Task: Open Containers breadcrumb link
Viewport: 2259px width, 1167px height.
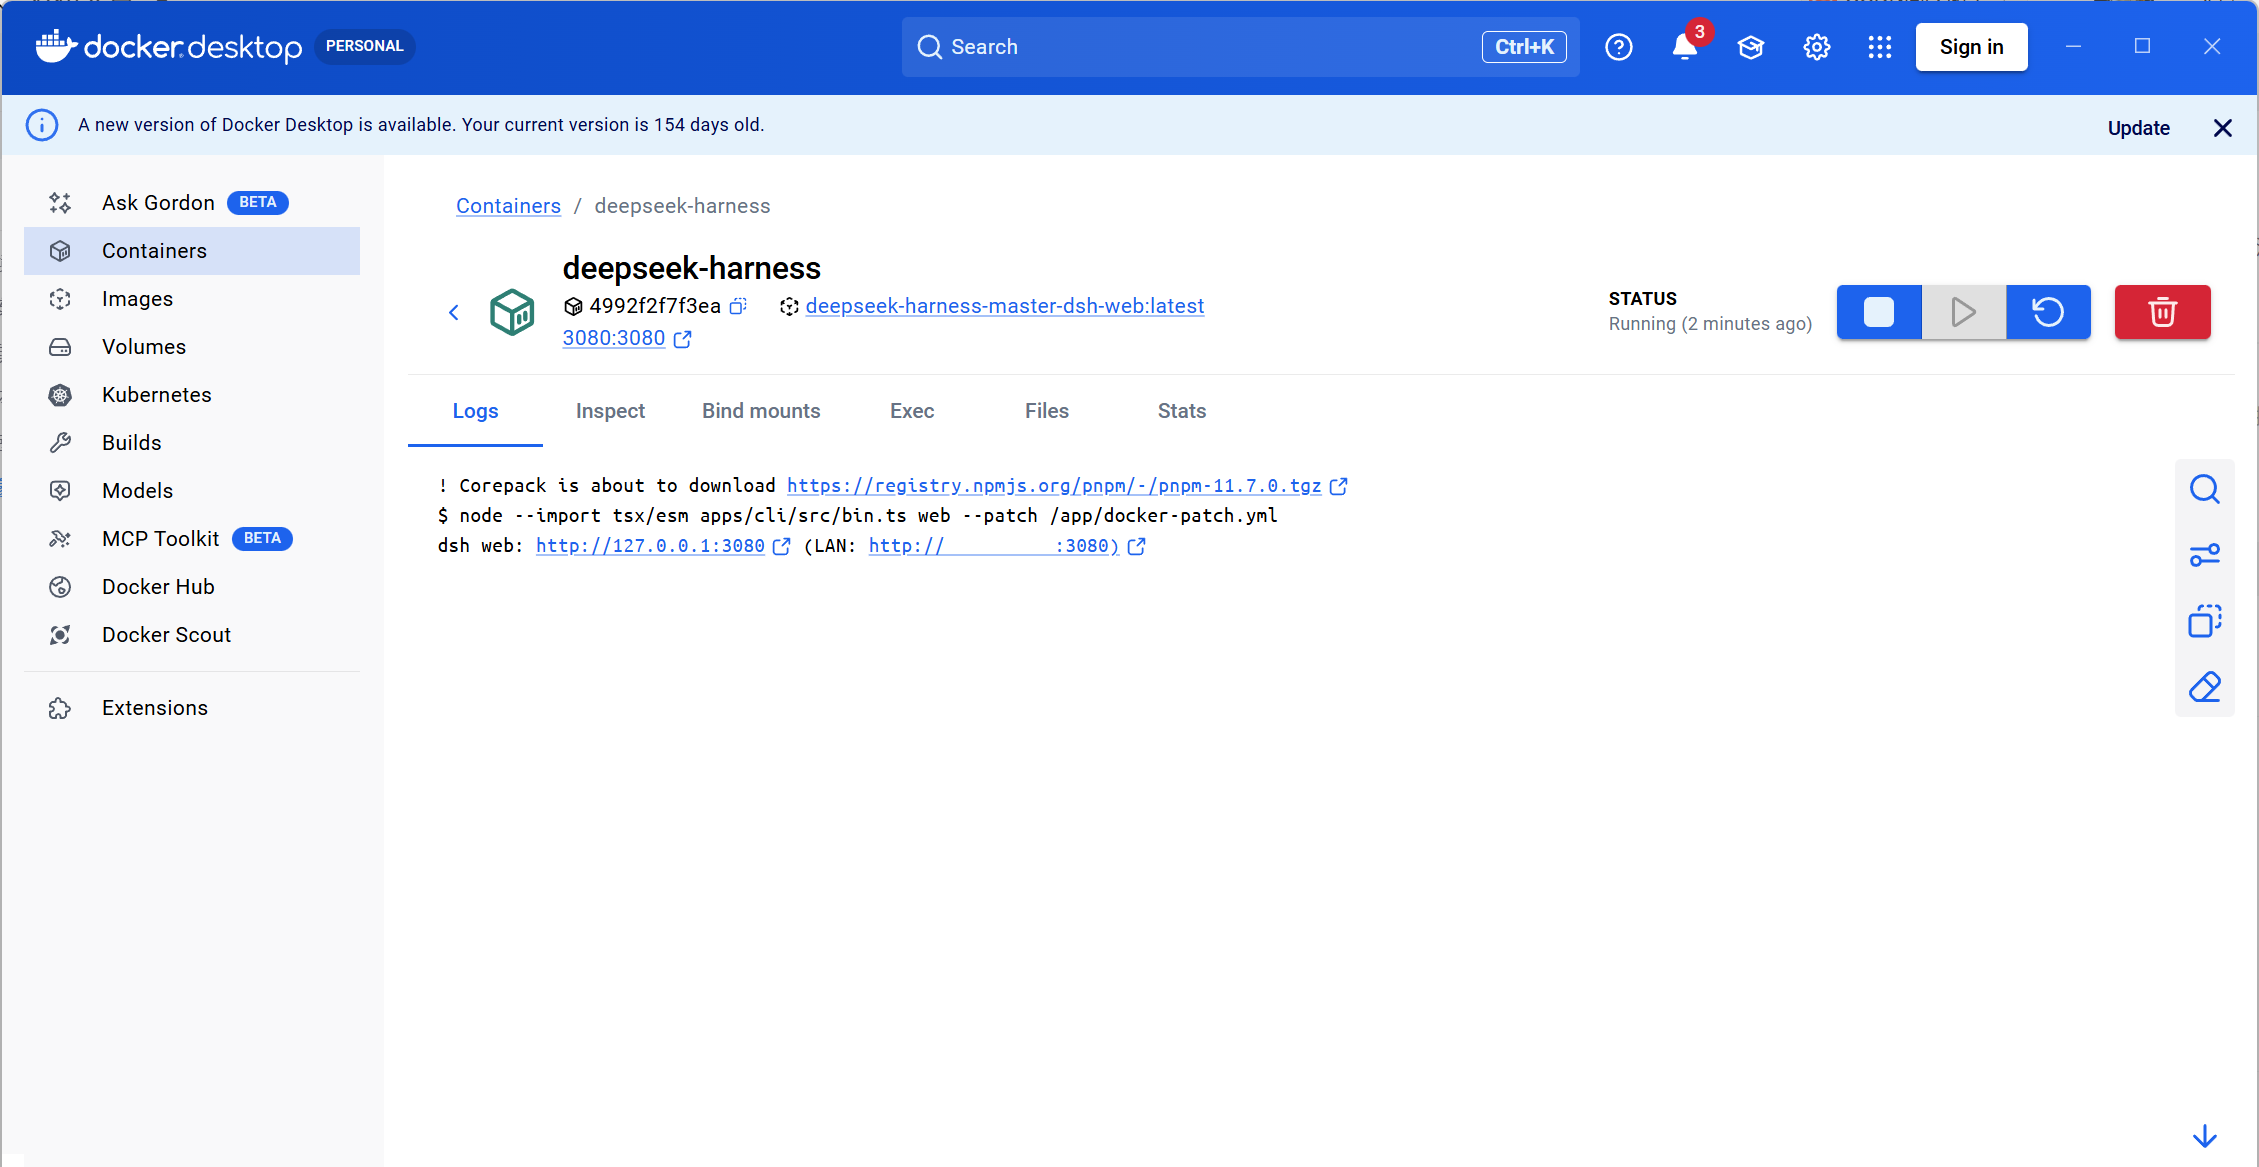Action: [x=508, y=206]
